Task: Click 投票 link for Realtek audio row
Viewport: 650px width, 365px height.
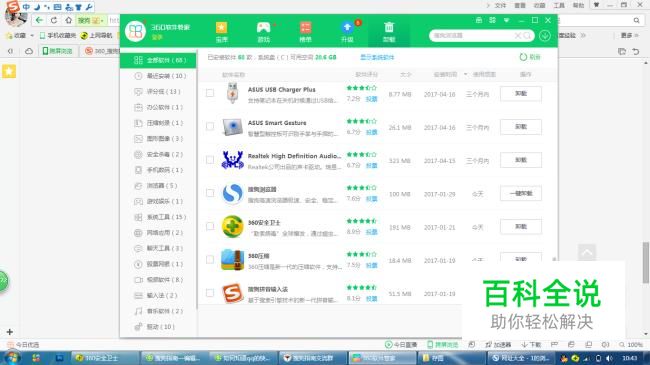Action: click(371, 165)
